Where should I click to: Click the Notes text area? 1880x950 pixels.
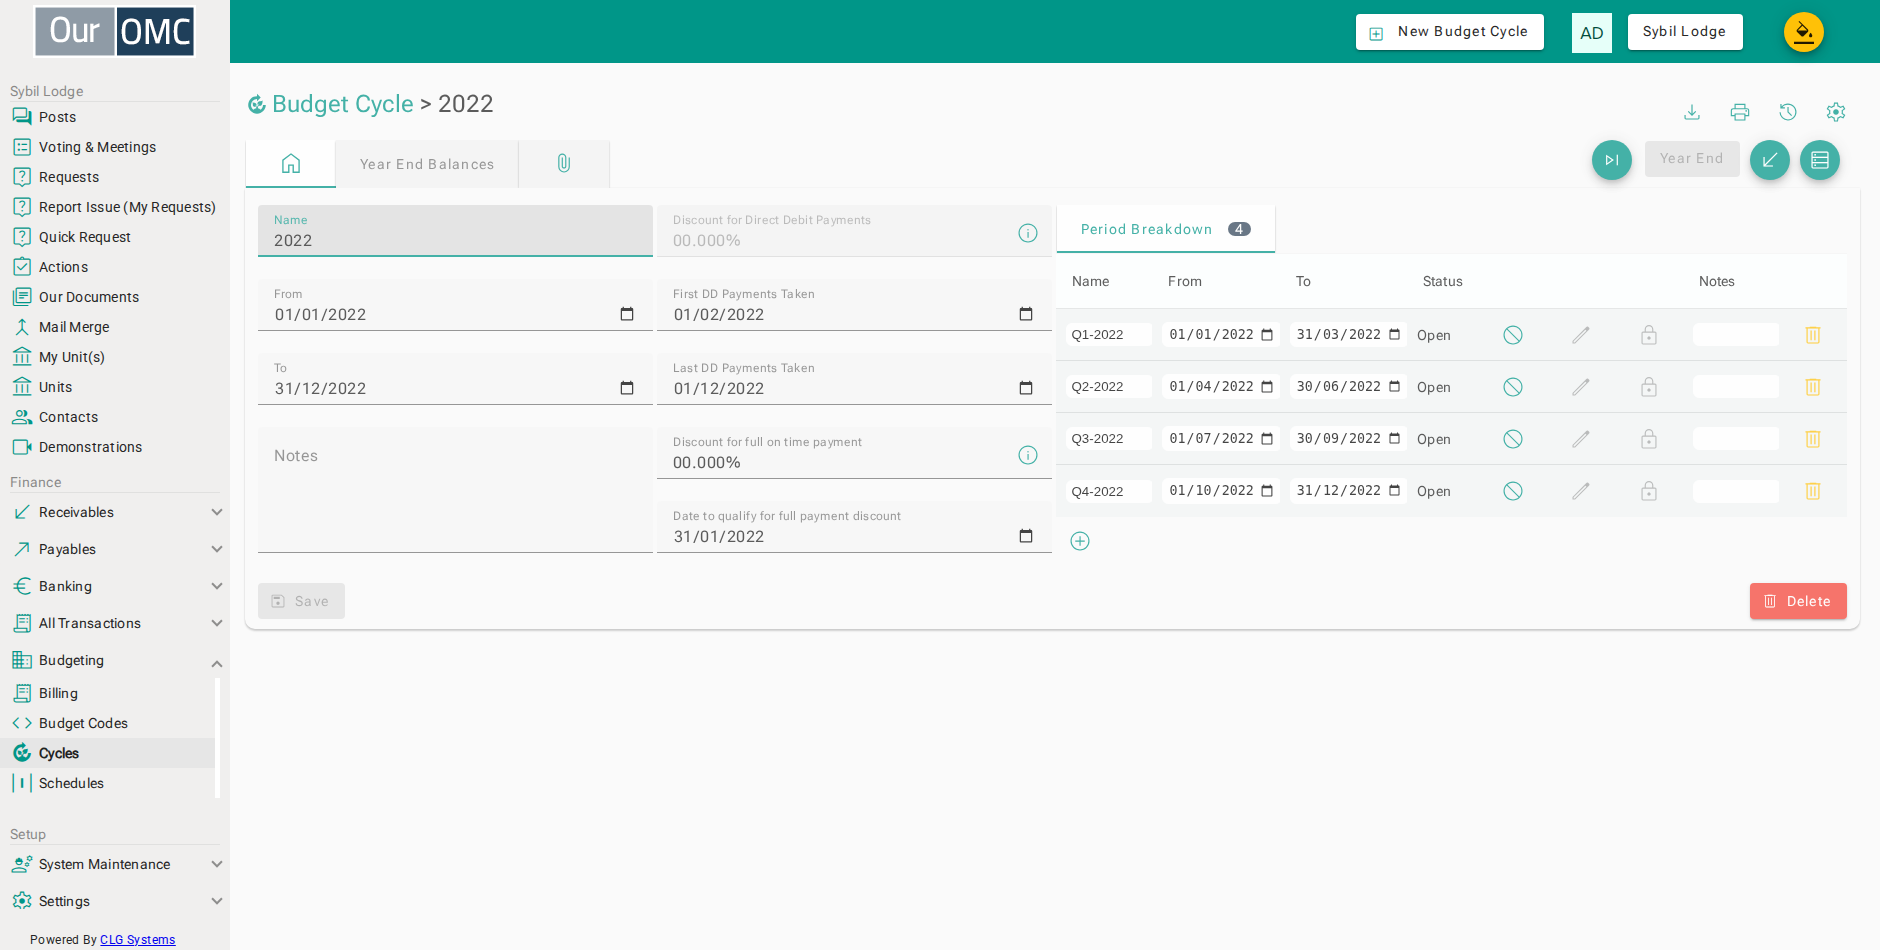pyautogui.click(x=455, y=490)
